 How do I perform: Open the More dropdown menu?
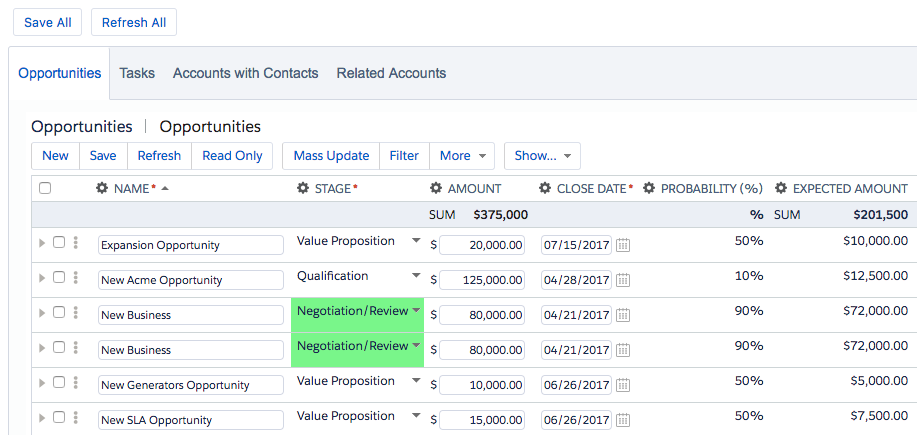pos(466,156)
